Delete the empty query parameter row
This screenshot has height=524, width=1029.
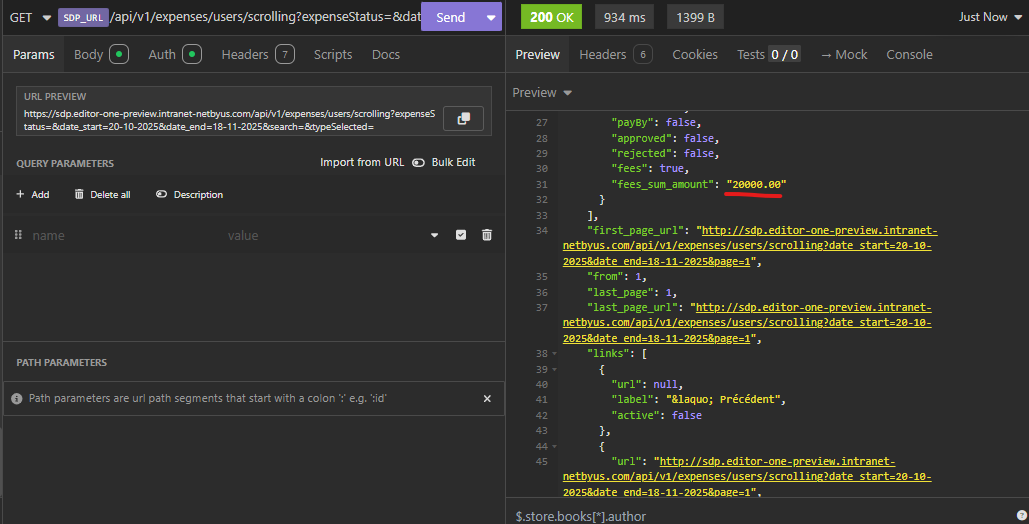(x=487, y=235)
